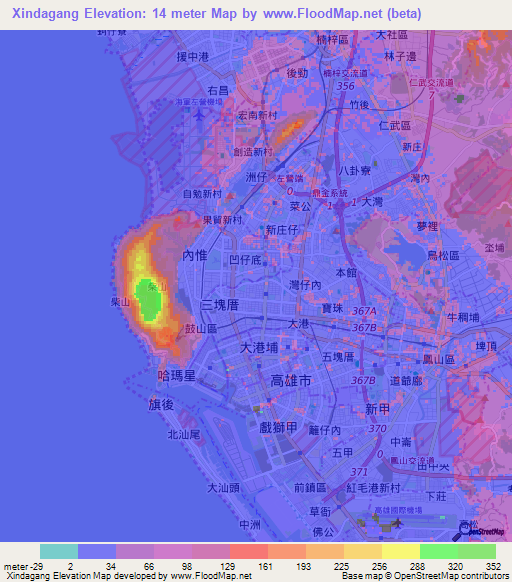Image resolution: width=512 pixels, height=582 pixels.
Task: Click the 北汕尾 place label
Action: tap(184, 434)
